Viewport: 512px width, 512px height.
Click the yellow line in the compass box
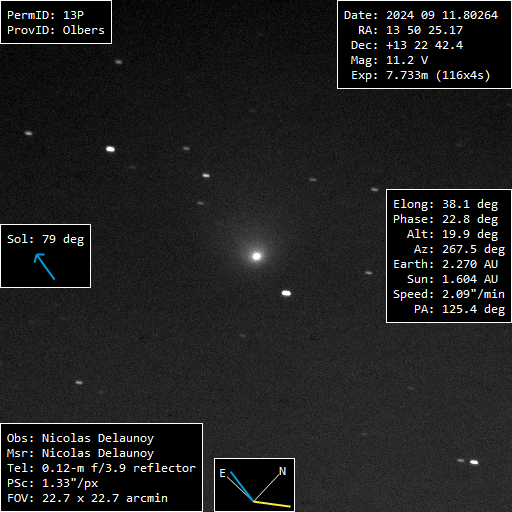(x=272, y=504)
